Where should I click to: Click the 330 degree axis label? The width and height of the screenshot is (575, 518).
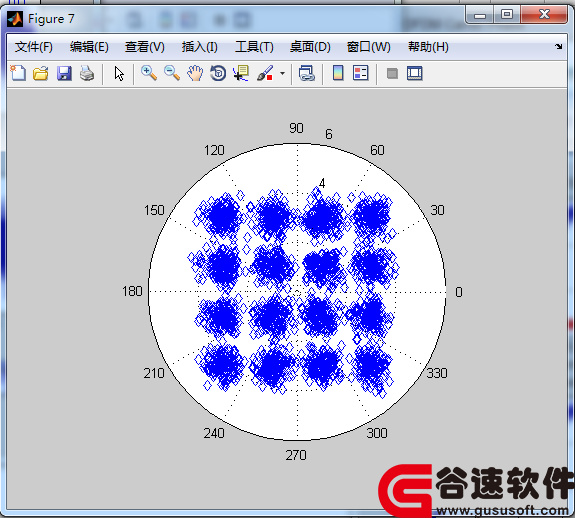(437, 373)
